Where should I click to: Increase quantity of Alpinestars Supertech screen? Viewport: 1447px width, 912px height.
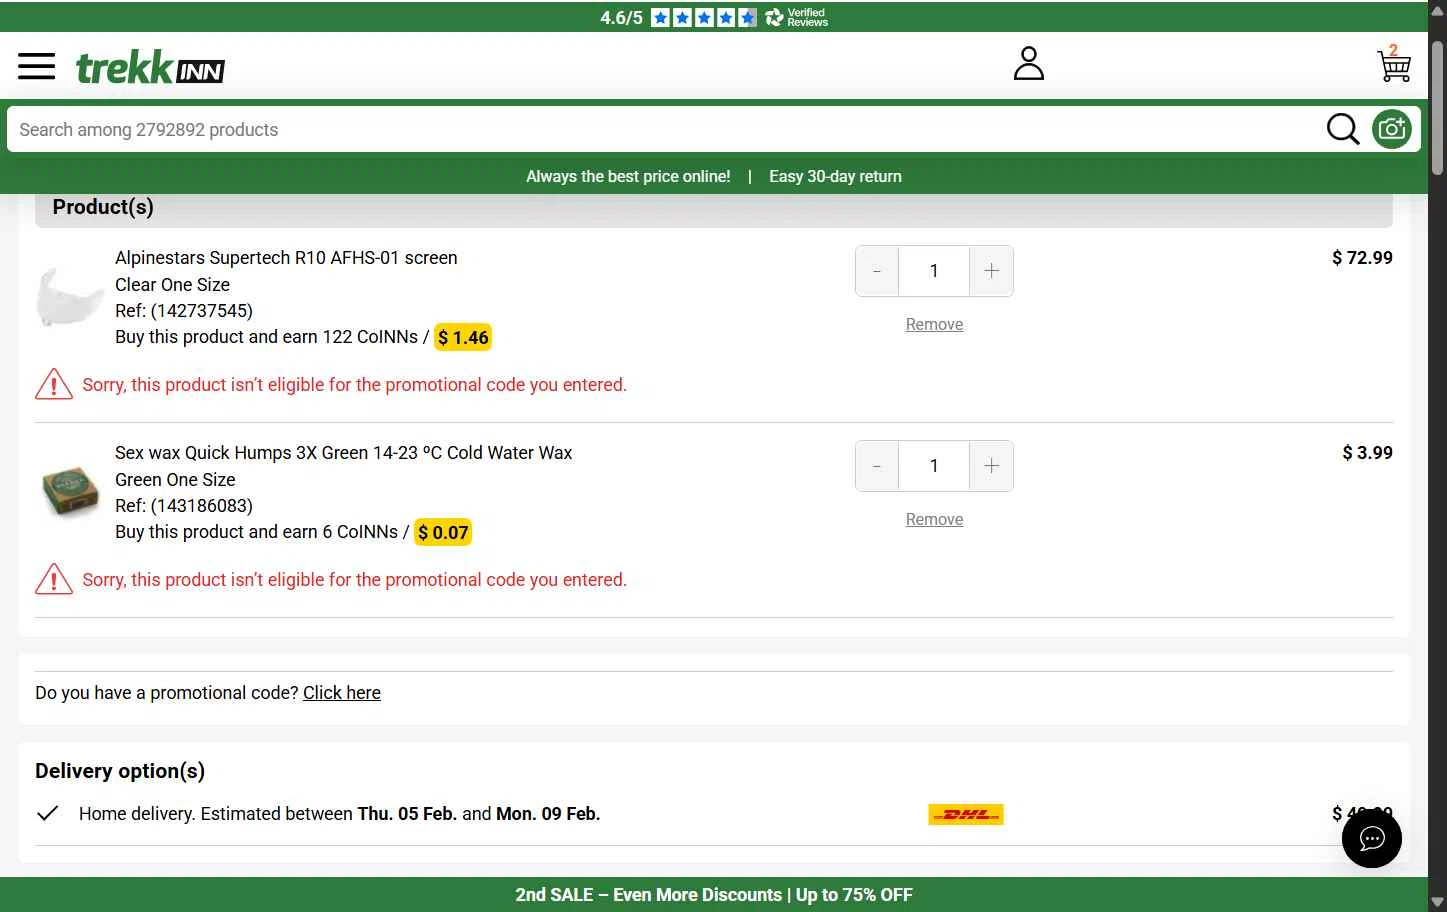[x=992, y=271]
